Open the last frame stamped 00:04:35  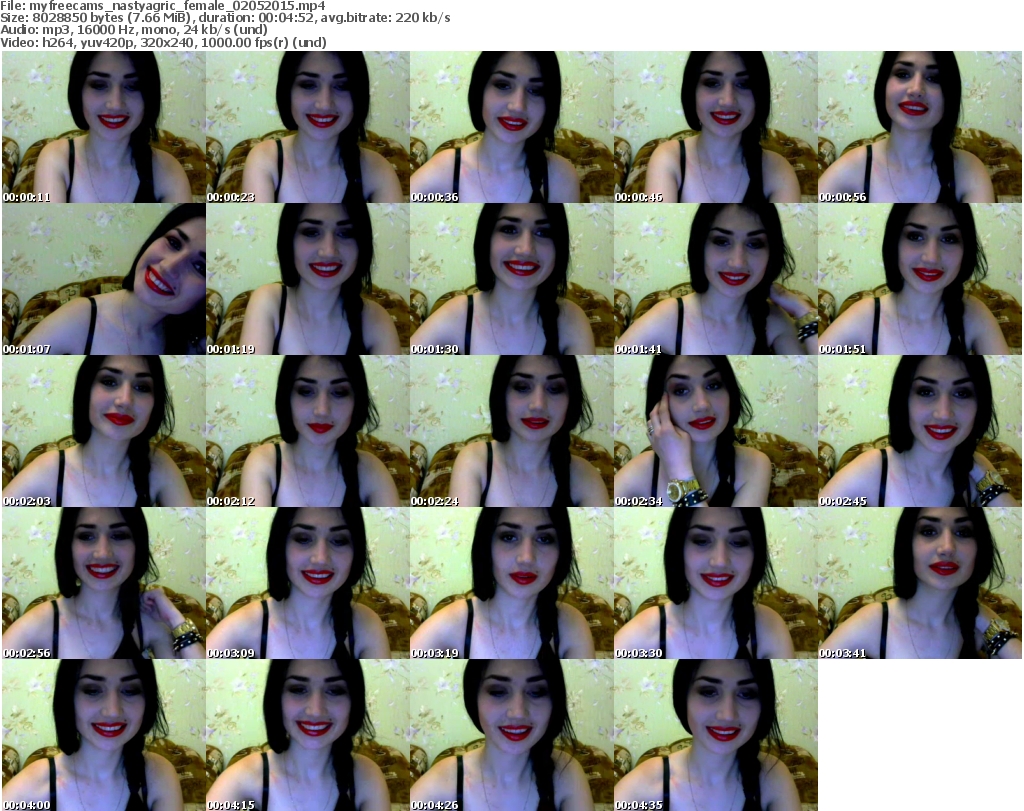(715, 735)
